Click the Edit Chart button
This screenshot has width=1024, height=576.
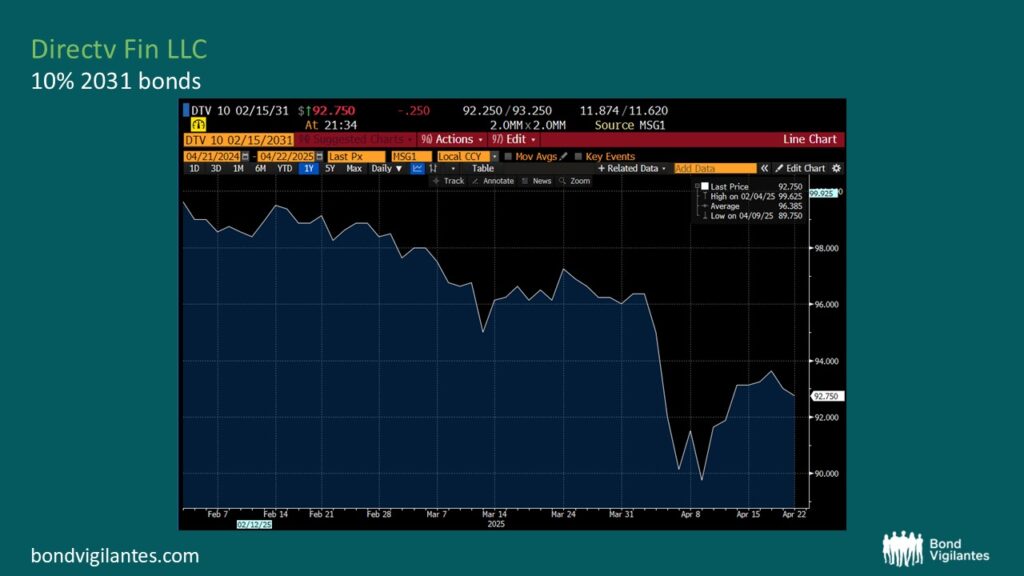click(800, 168)
